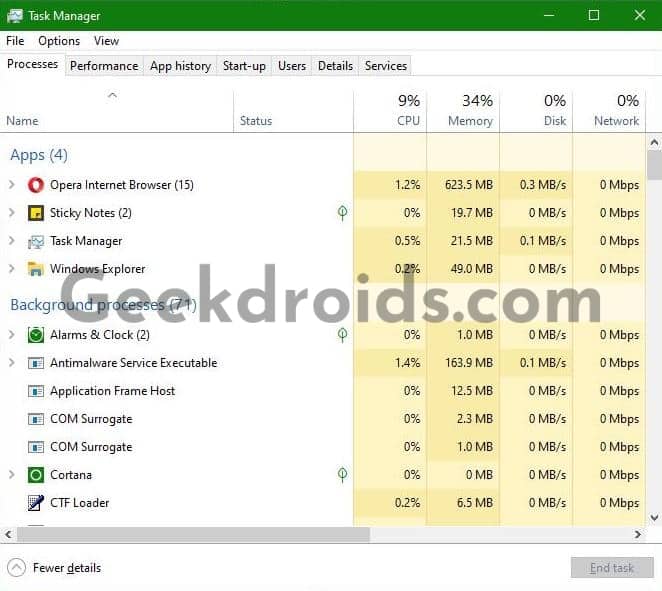This screenshot has height=591, width=662.
Task: Click the Task Manager process row icon
Action: coord(36,241)
